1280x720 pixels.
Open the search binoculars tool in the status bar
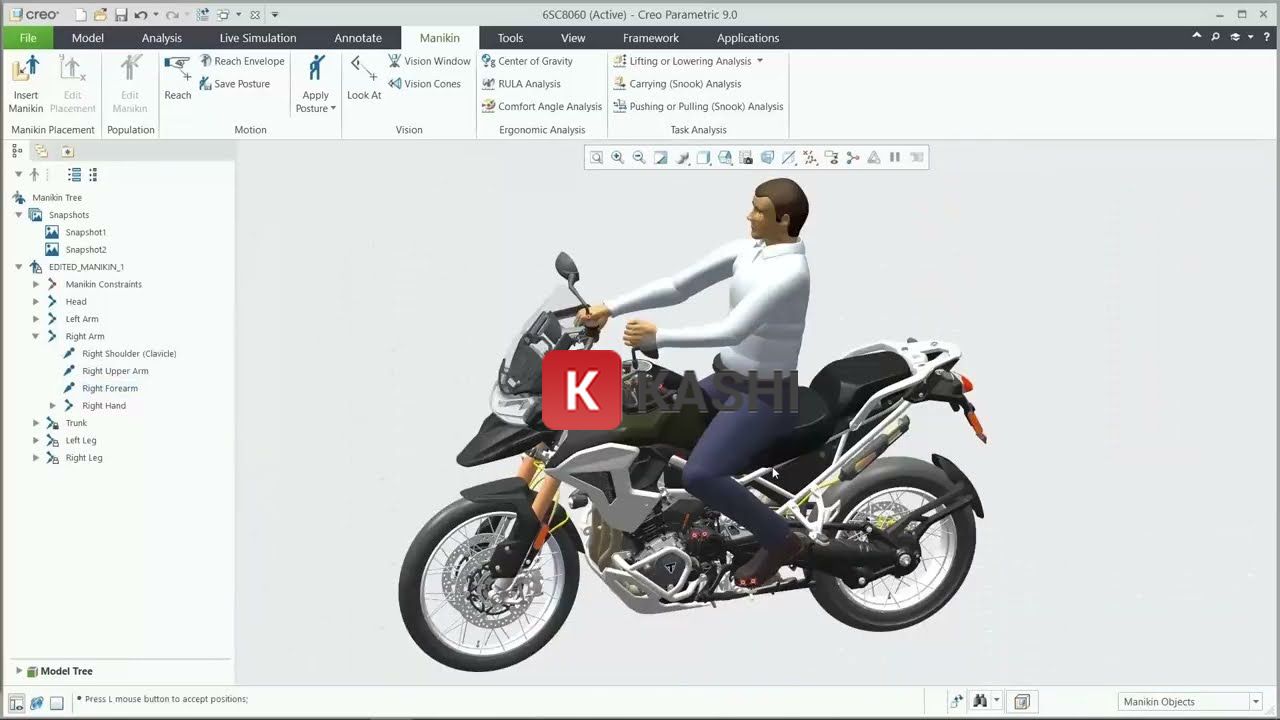coord(980,701)
